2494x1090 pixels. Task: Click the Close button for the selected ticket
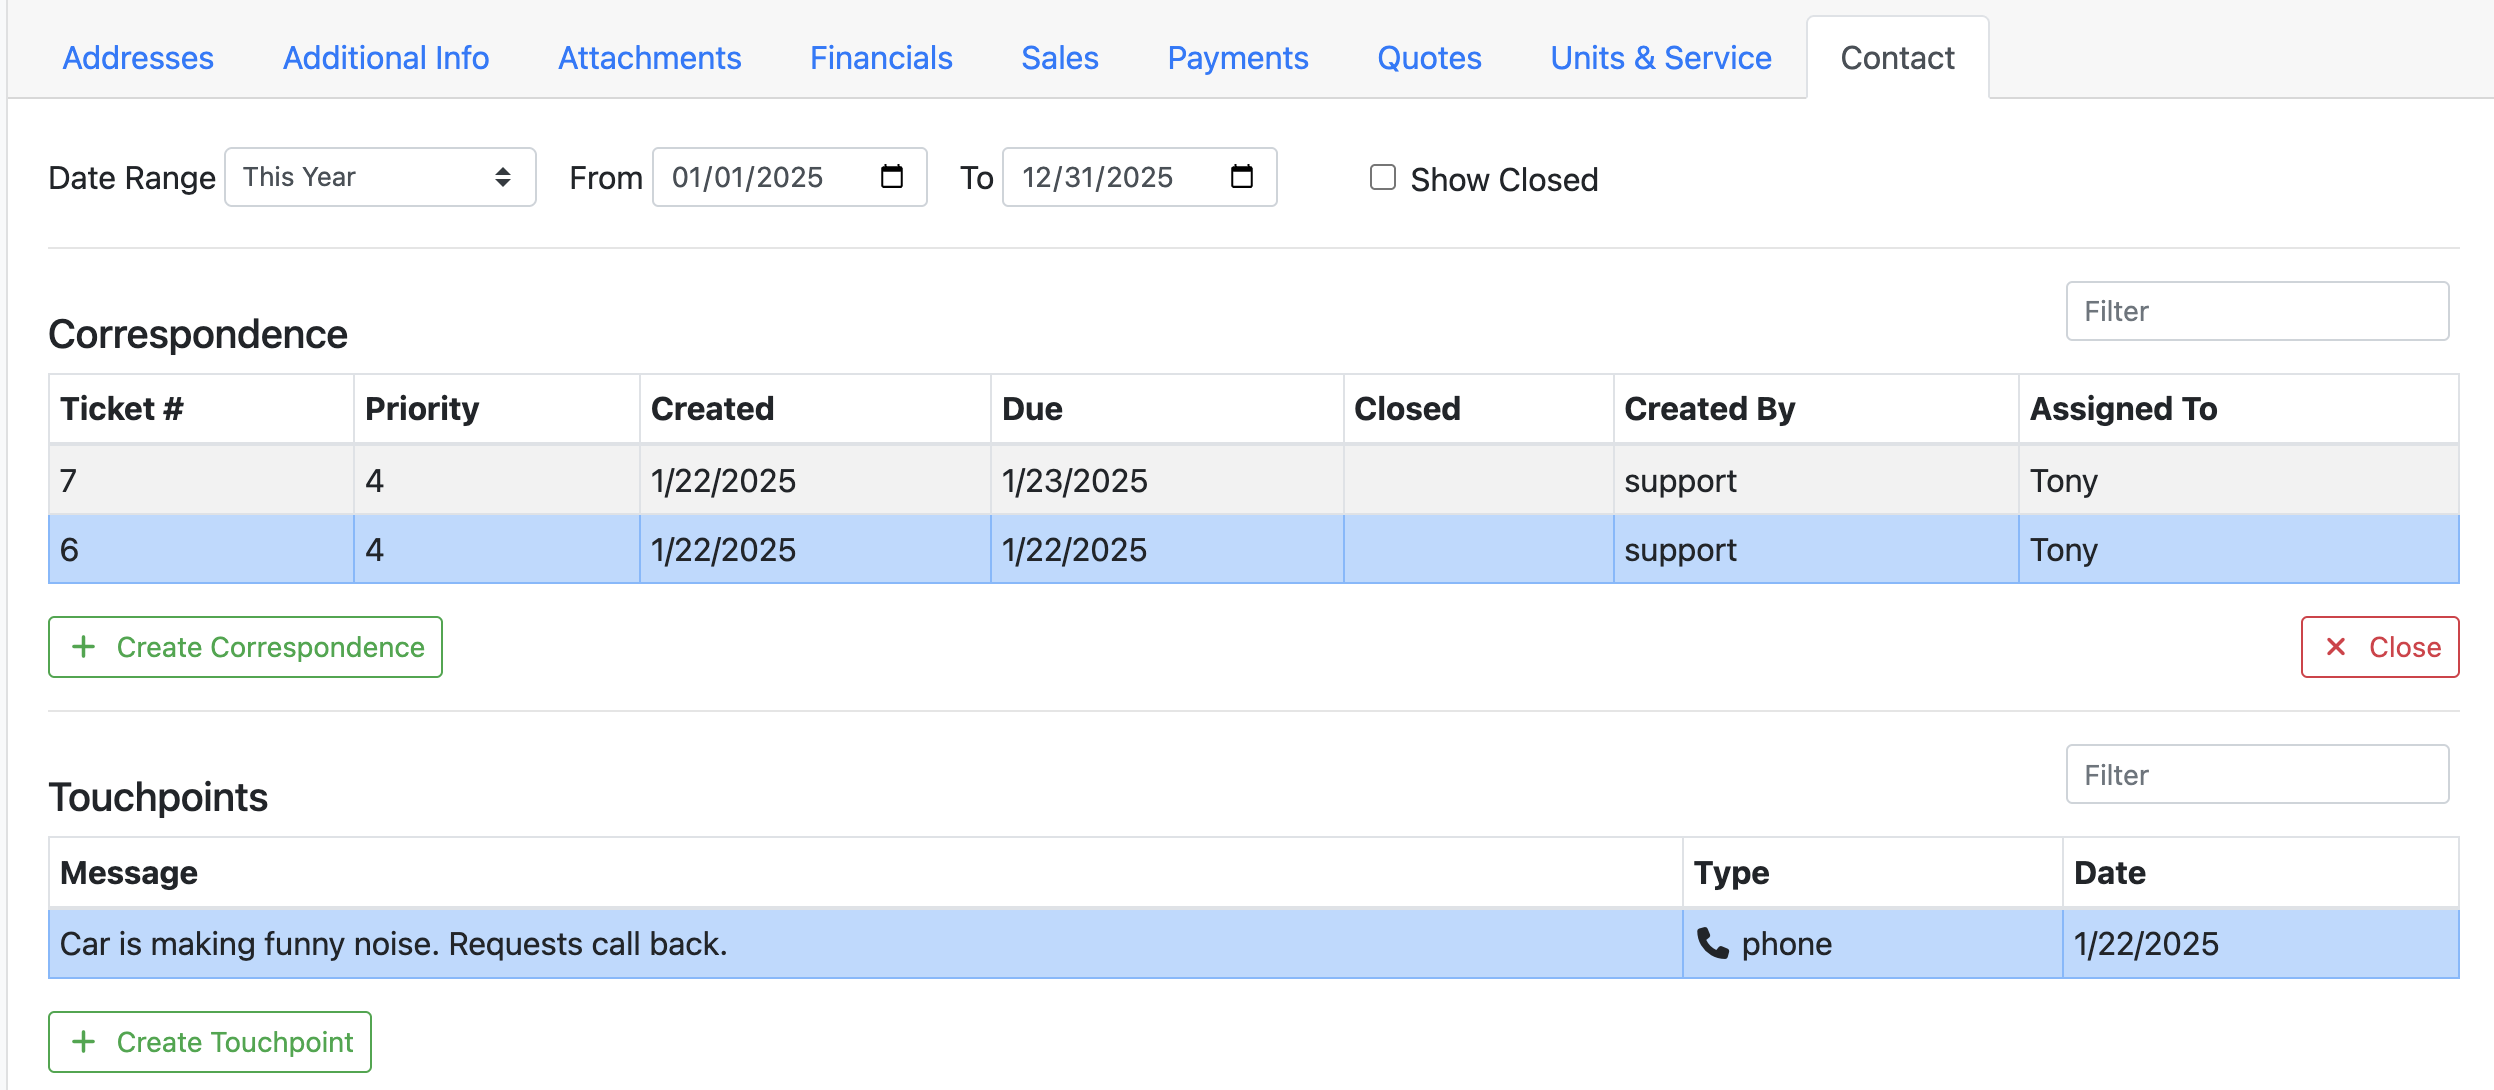2380,647
